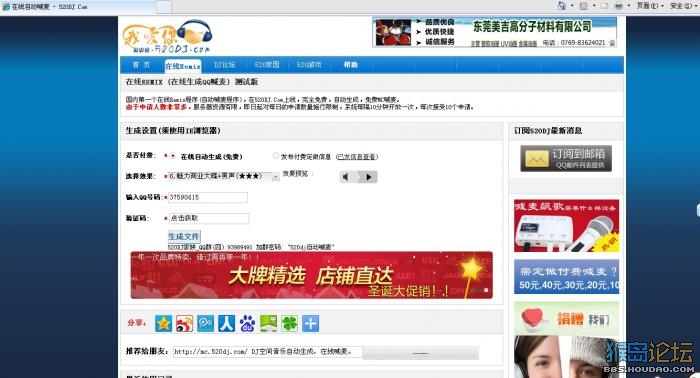Select the 发布付费定做信息 radio option
The height and width of the screenshot is (378, 700).
275,156
